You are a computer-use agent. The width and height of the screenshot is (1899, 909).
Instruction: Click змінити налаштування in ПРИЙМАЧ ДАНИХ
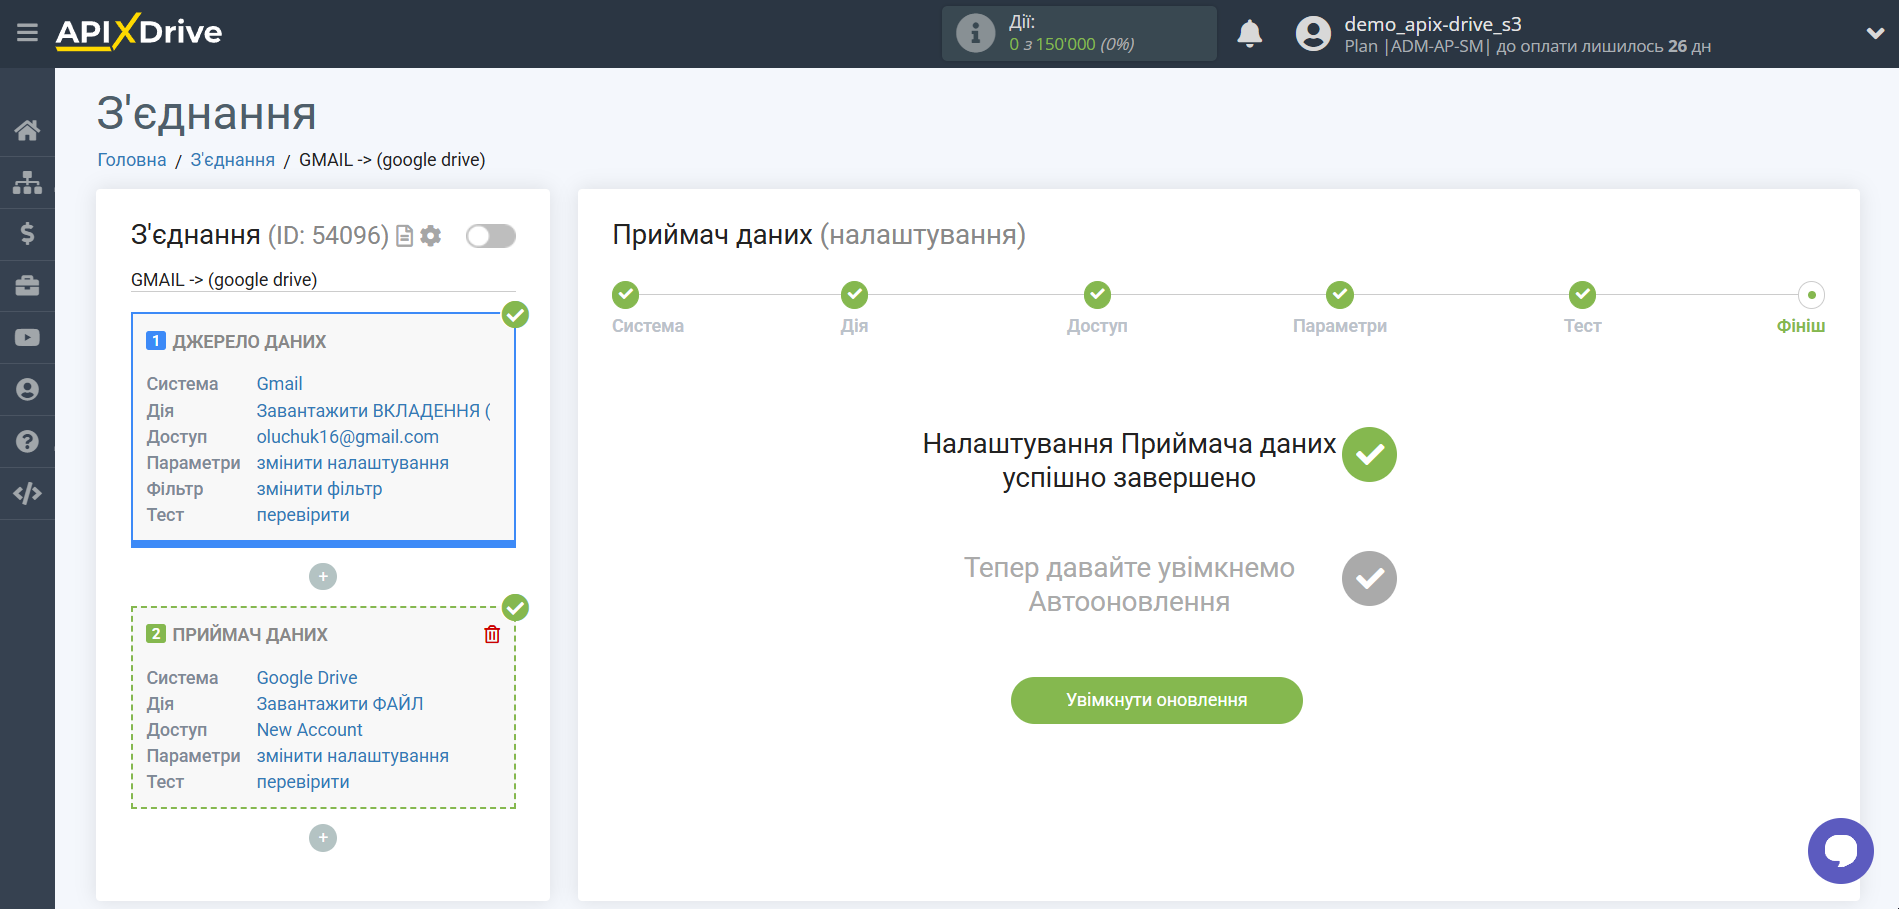click(353, 756)
